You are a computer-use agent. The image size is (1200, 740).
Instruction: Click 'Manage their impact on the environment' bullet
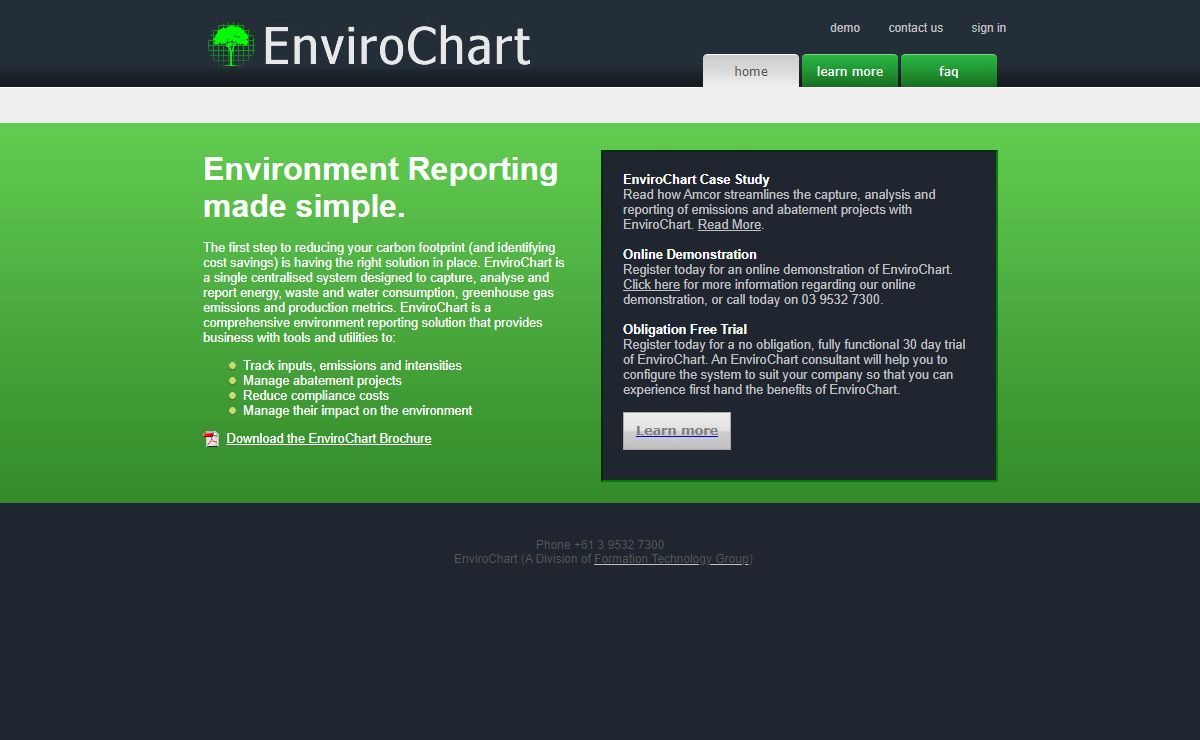[x=358, y=411]
